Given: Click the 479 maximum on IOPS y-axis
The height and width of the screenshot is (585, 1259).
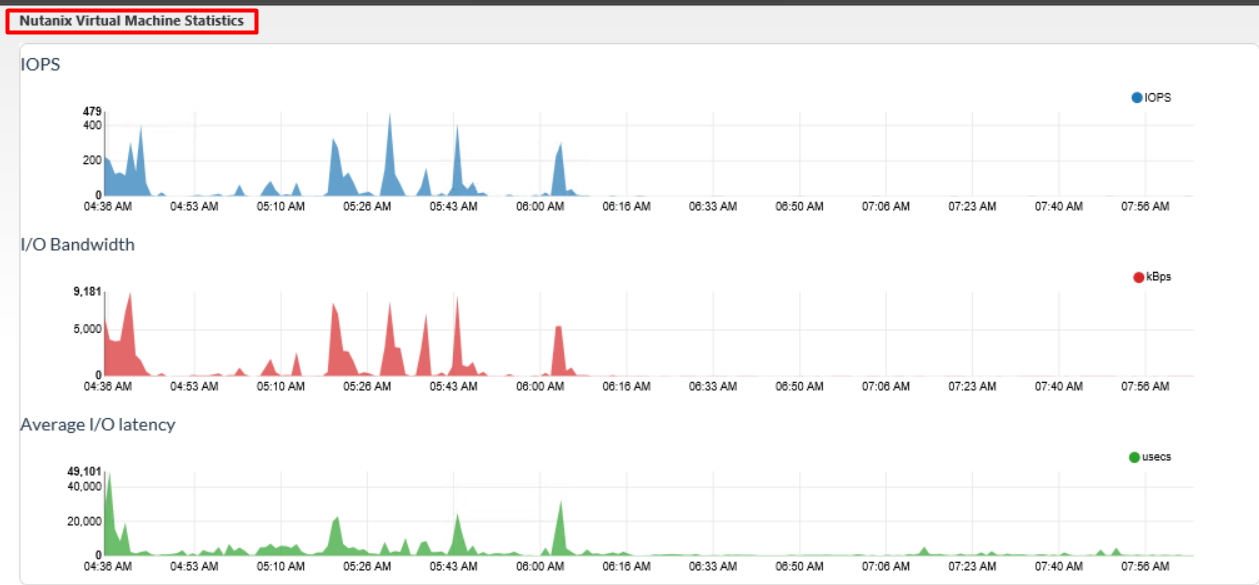Looking at the screenshot, I should click(92, 111).
